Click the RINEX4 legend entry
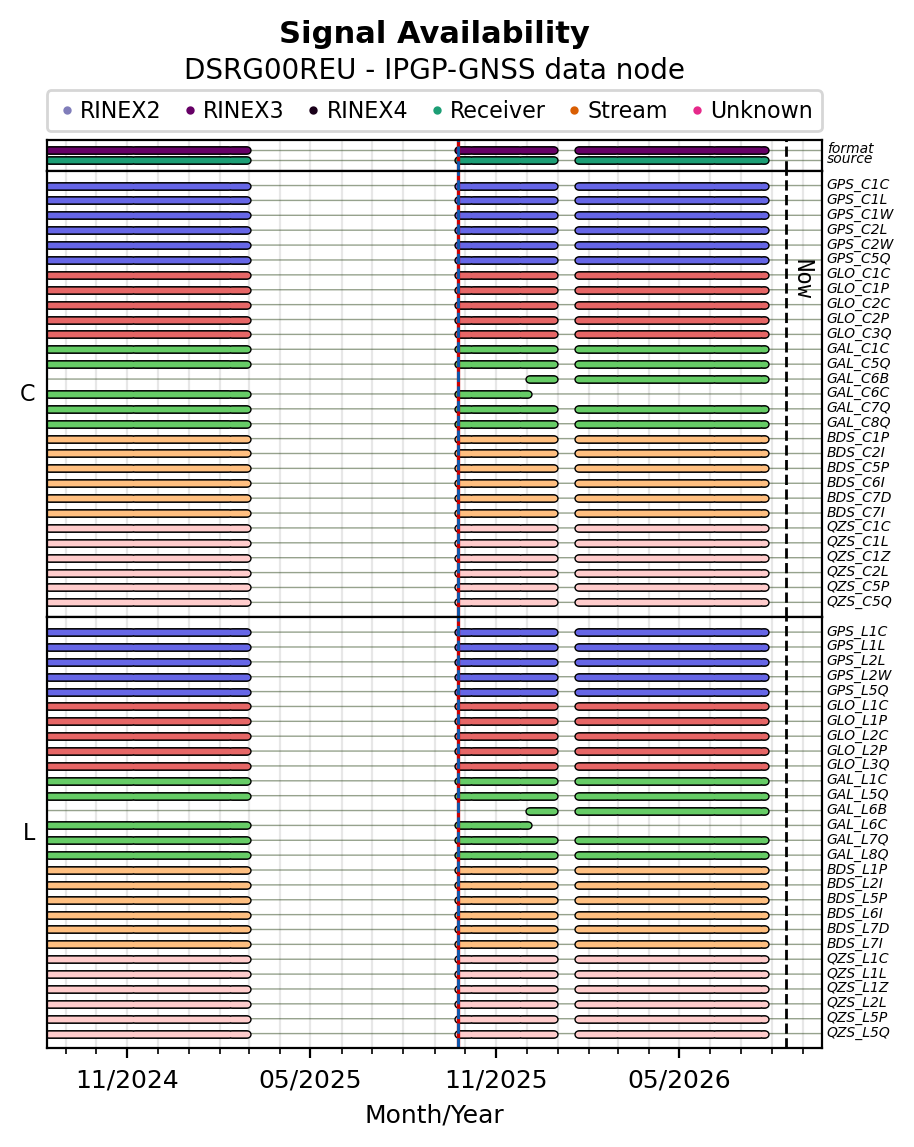This screenshot has height=1147, width=914. tap(358, 110)
